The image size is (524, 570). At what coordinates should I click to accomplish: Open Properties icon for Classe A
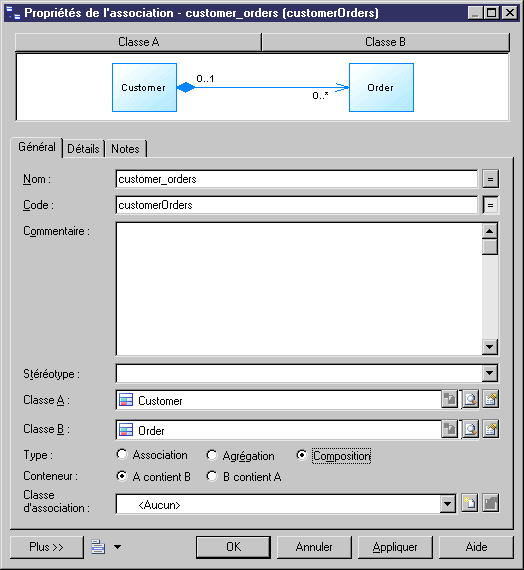coord(491,400)
